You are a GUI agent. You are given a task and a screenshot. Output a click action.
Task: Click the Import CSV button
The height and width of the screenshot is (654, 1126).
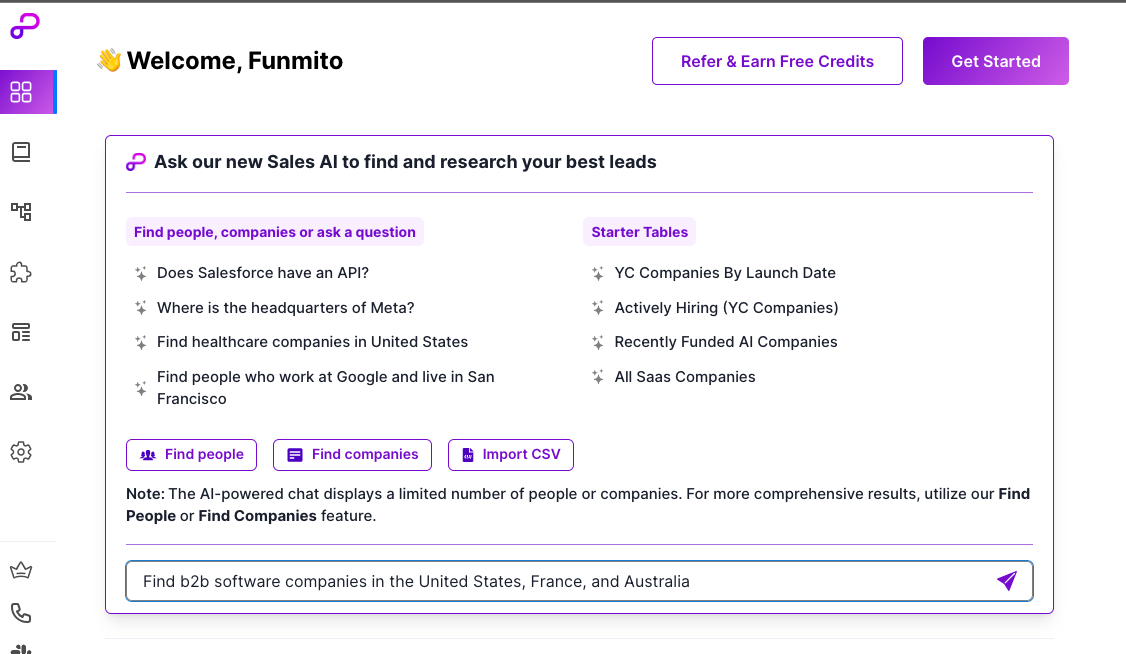click(510, 455)
